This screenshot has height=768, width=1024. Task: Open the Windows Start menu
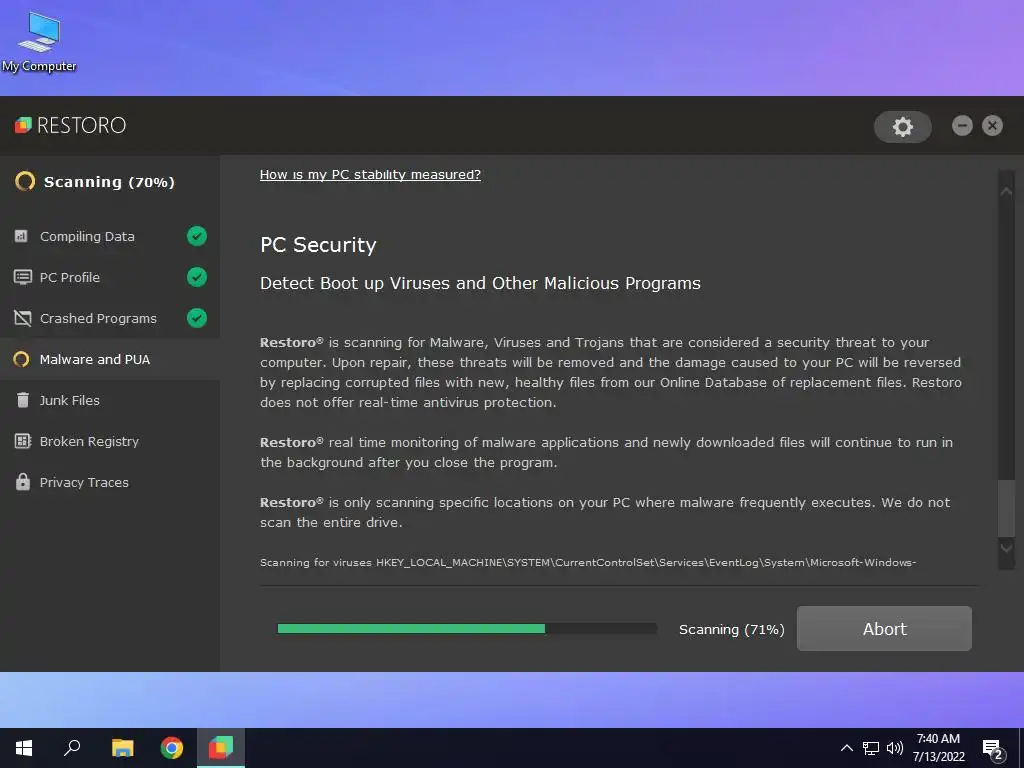(24, 748)
